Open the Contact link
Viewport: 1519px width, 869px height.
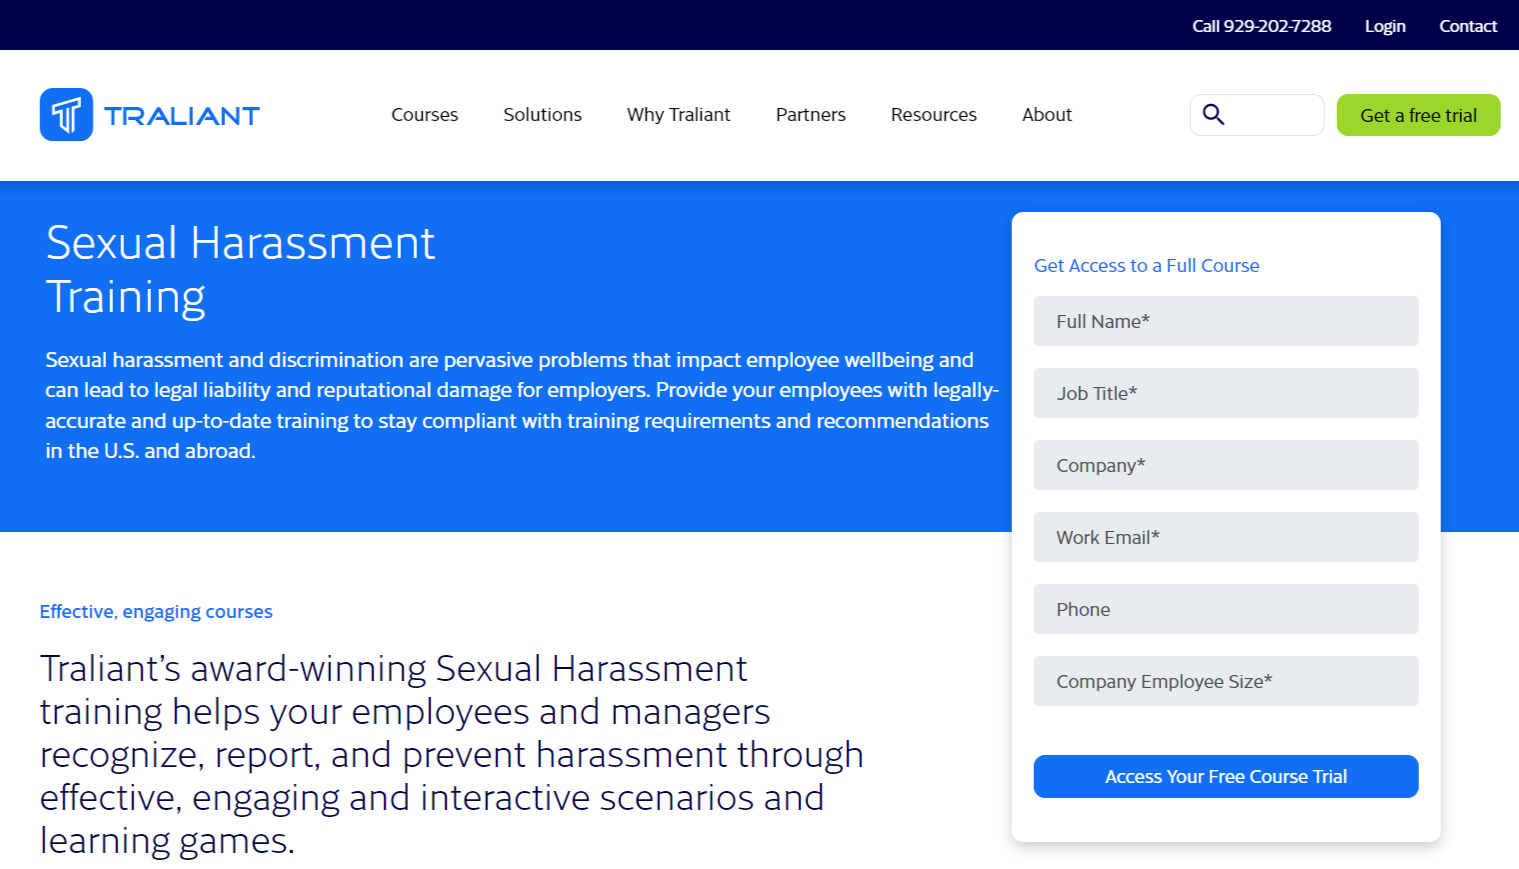tap(1467, 26)
